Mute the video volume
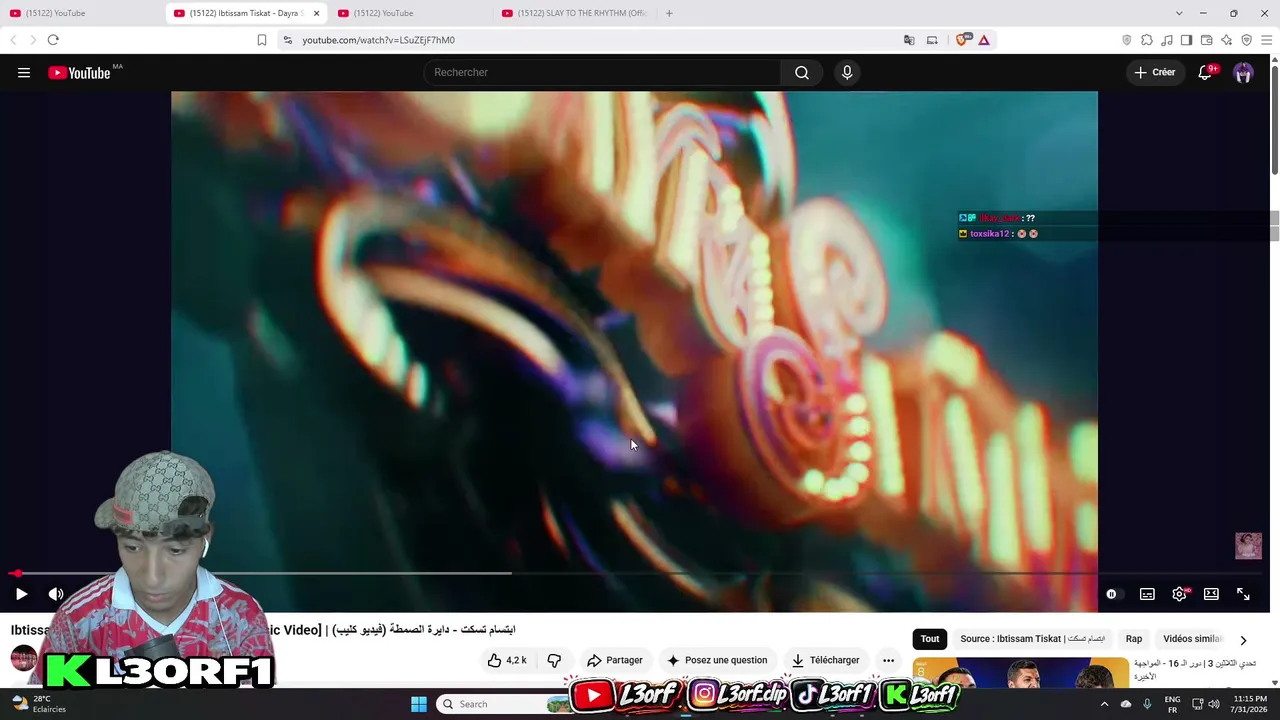 click(x=56, y=594)
